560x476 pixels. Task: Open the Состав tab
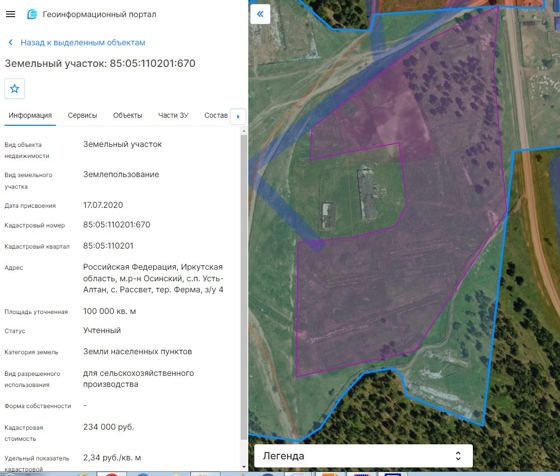216,115
